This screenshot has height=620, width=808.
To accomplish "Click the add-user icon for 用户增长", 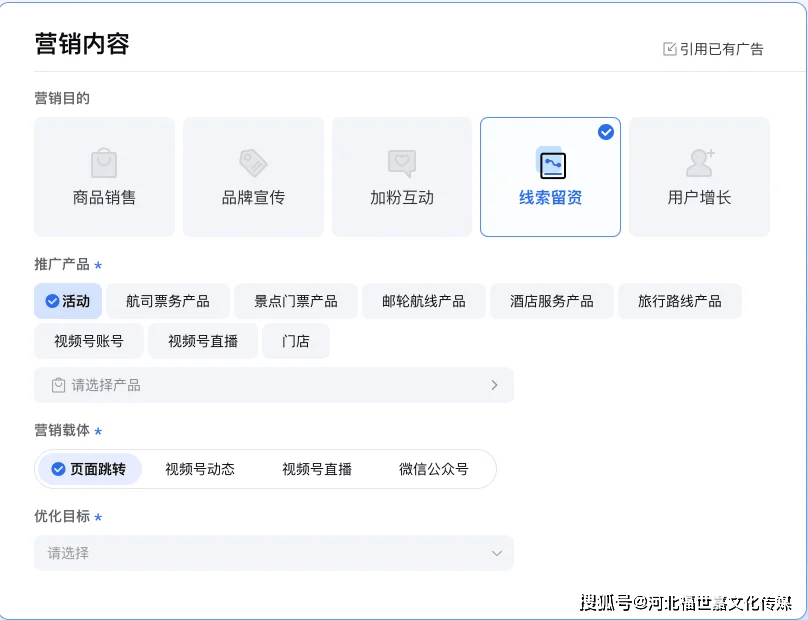I will 700,162.
